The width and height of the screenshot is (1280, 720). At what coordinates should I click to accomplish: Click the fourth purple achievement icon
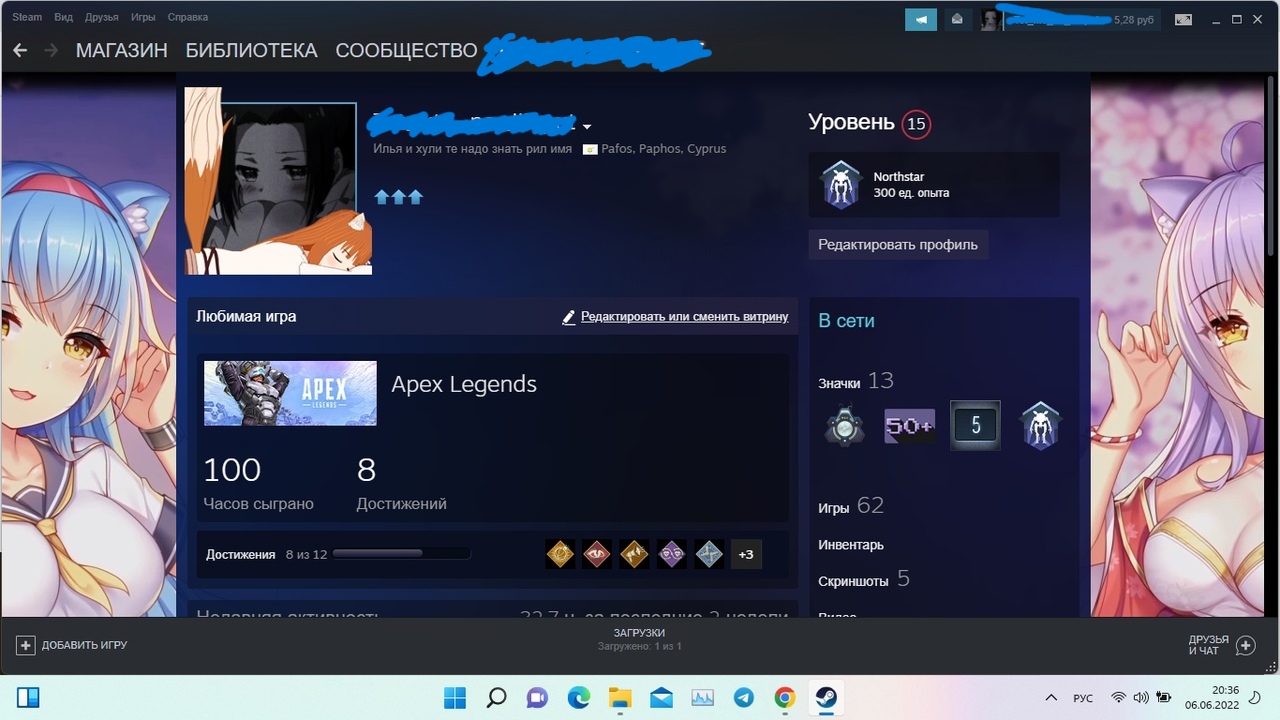click(672, 554)
